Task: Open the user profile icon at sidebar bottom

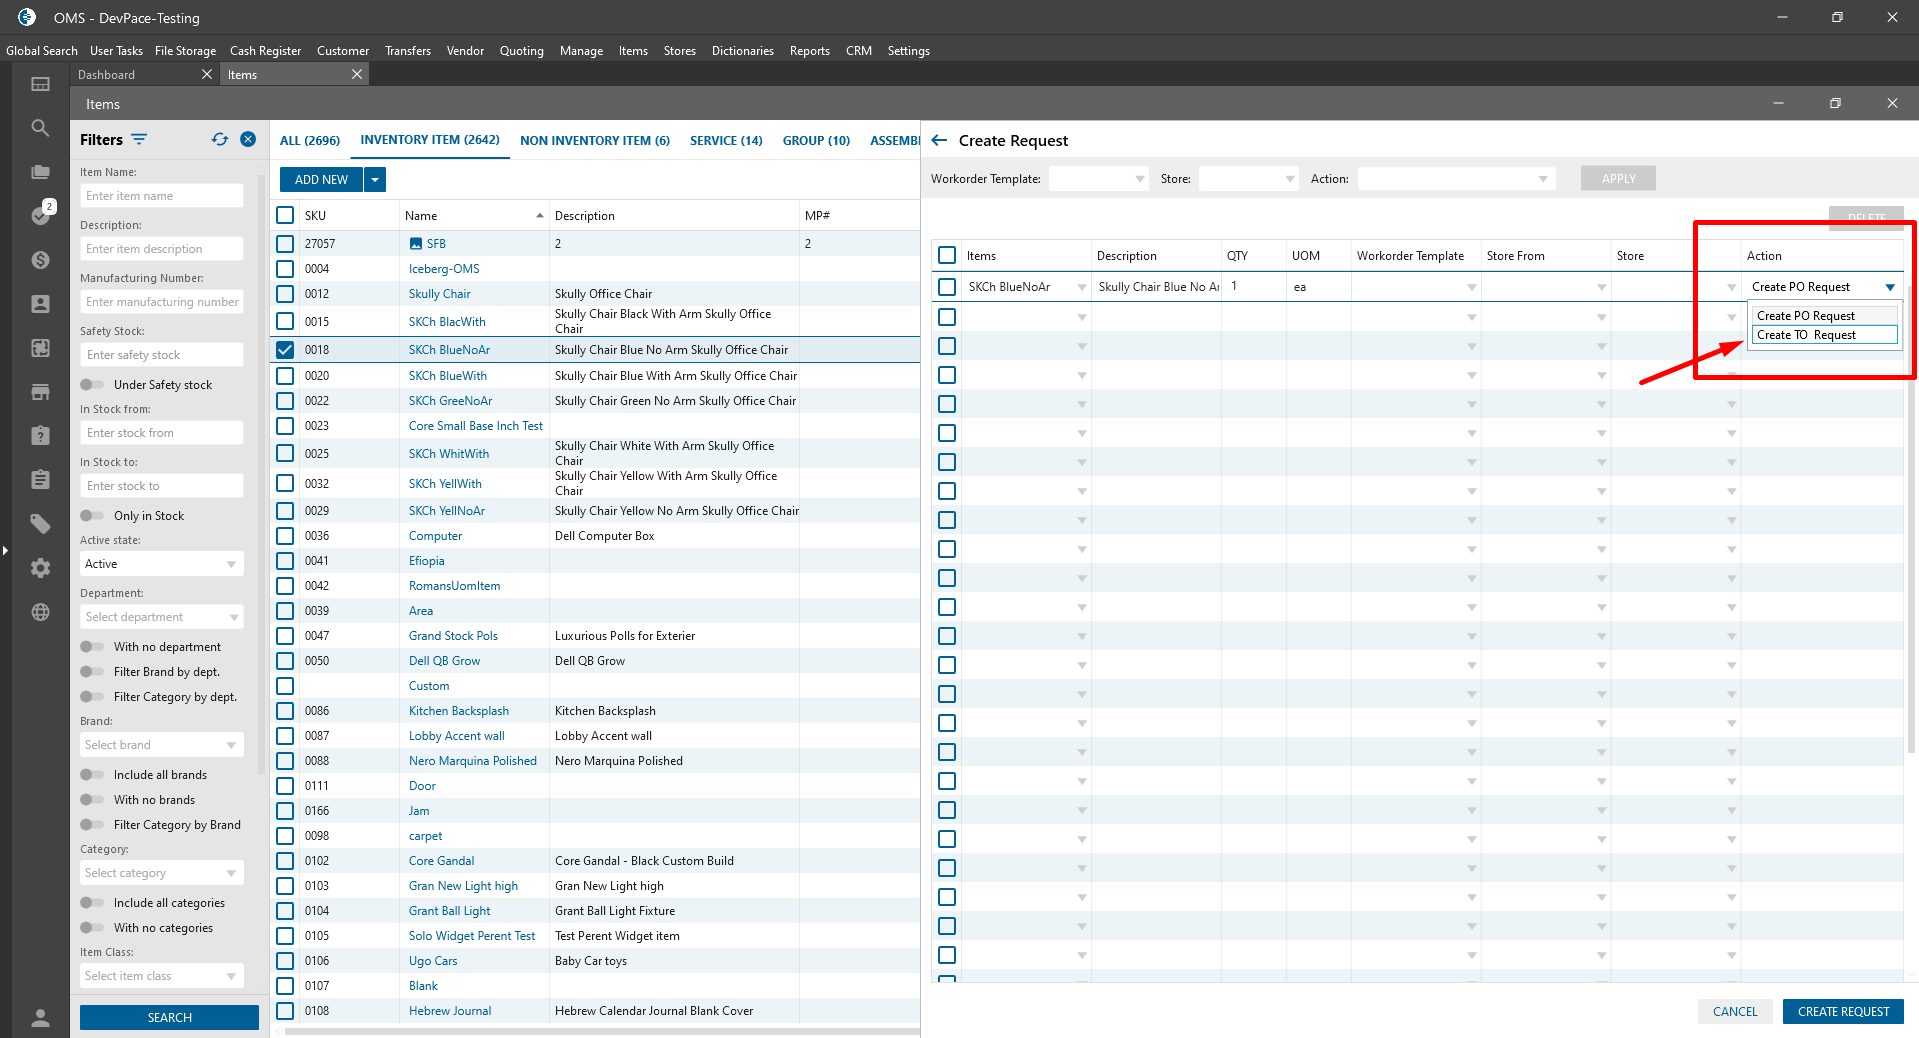Action: pos(40,1018)
